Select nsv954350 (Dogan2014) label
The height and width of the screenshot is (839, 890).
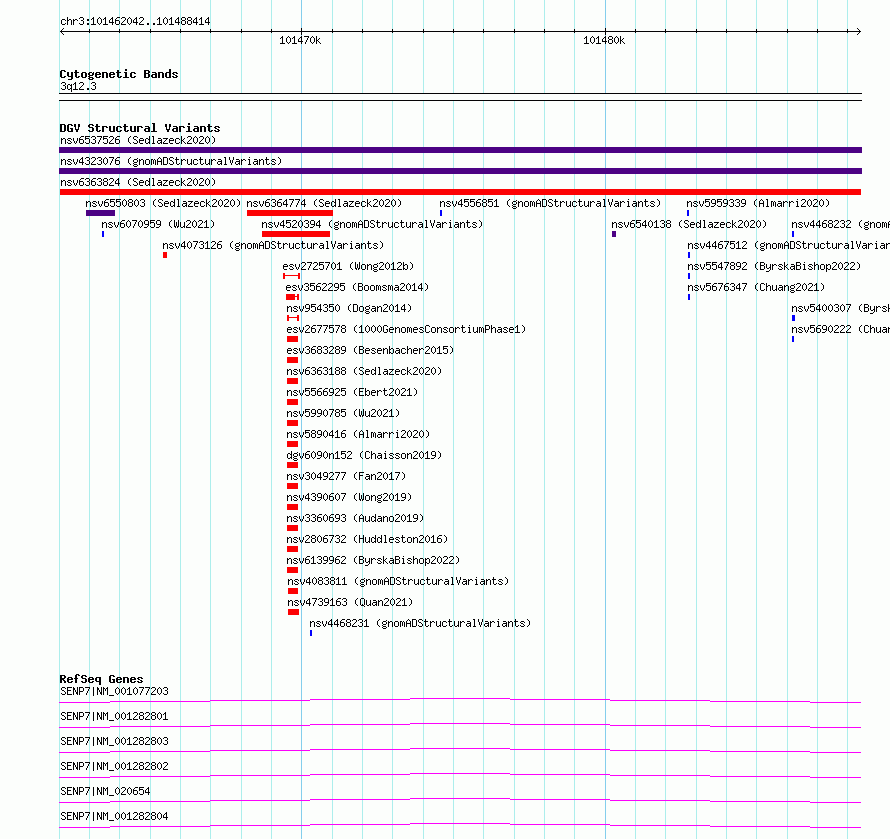click(x=349, y=308)
